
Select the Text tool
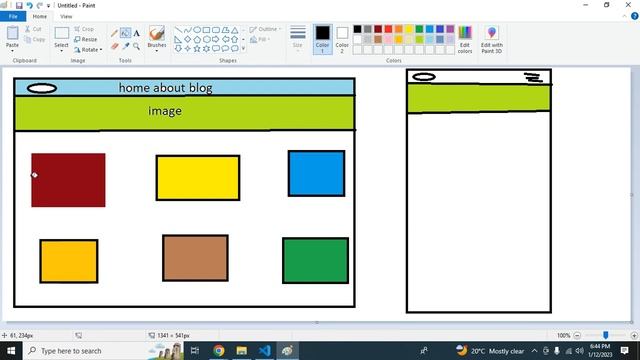click(x=136, y=33)
